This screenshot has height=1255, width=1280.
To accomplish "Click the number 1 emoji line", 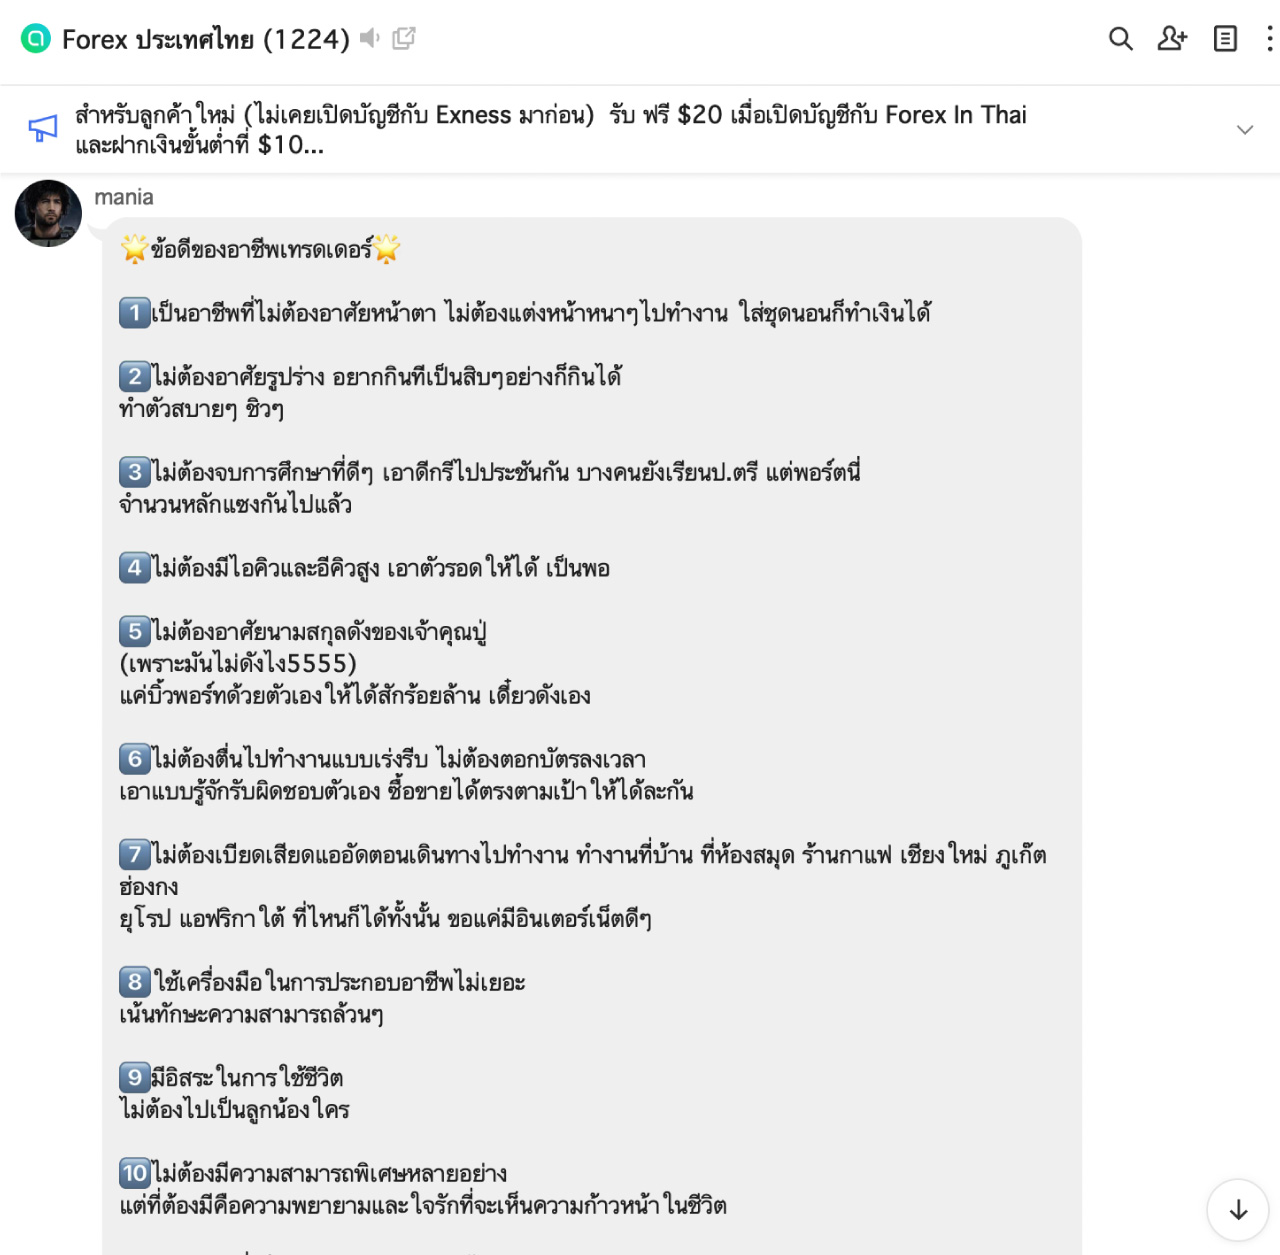I will point(525,313).
